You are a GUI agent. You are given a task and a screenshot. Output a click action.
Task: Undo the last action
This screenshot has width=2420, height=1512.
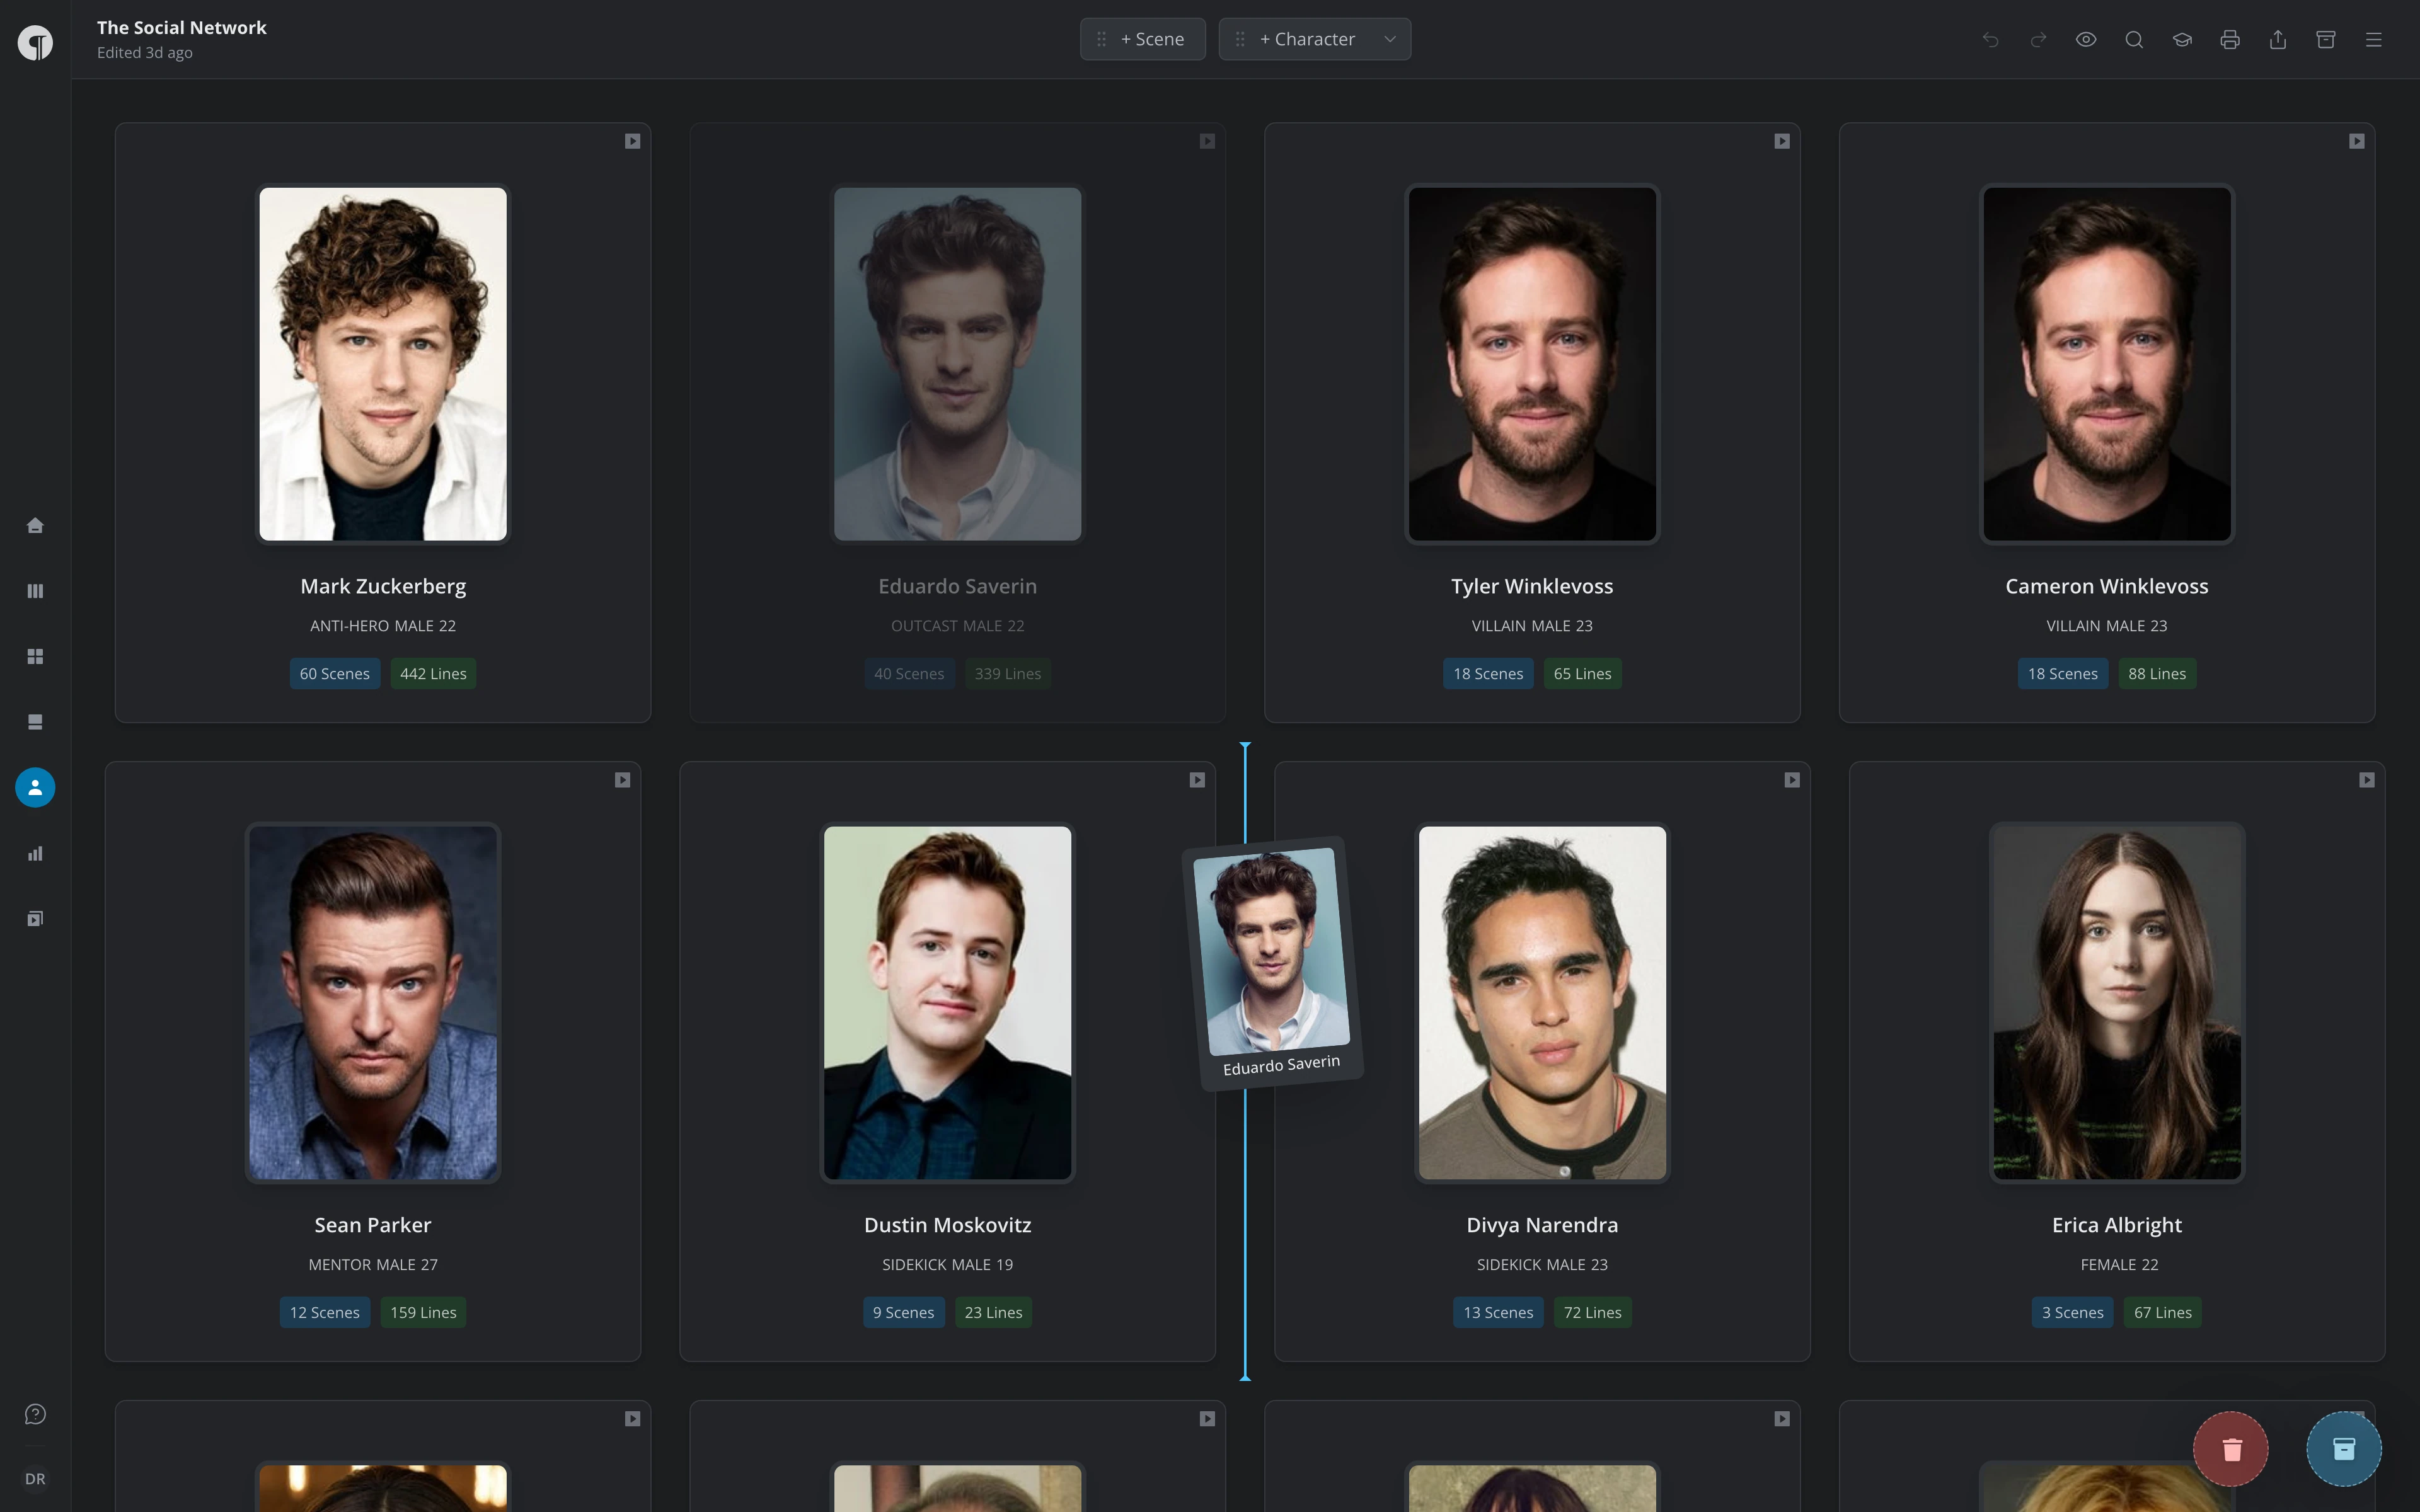1990,39
